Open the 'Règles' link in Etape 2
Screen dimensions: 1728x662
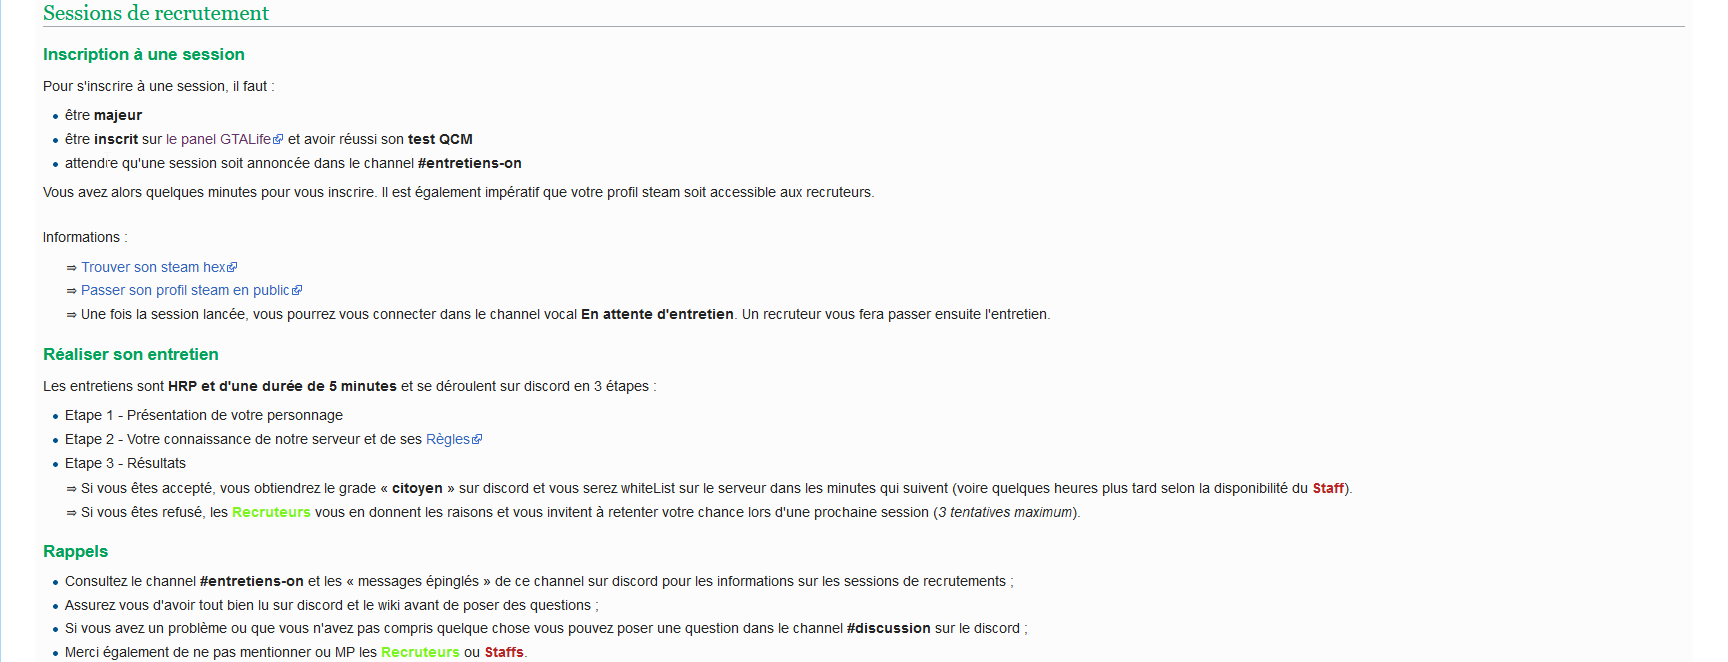point(447,439)
